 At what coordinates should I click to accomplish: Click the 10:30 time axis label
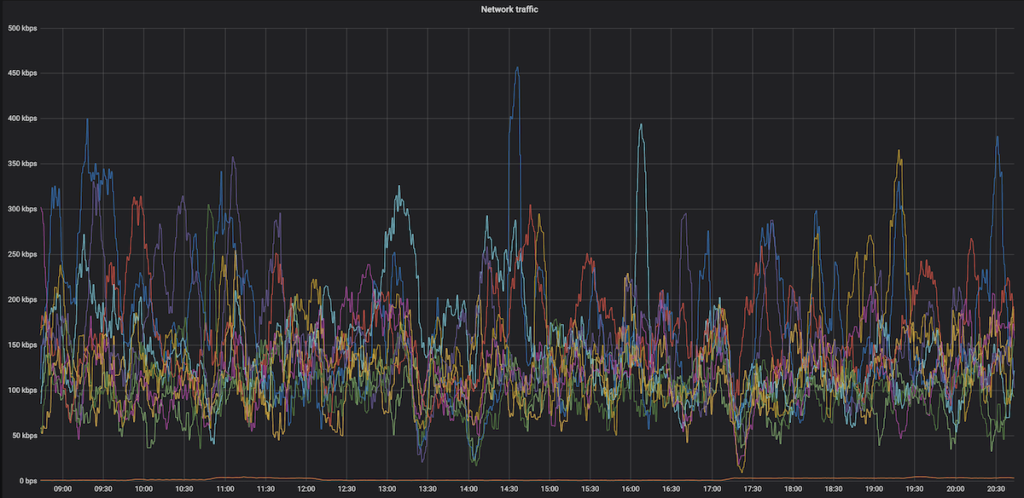coord(184,489)
